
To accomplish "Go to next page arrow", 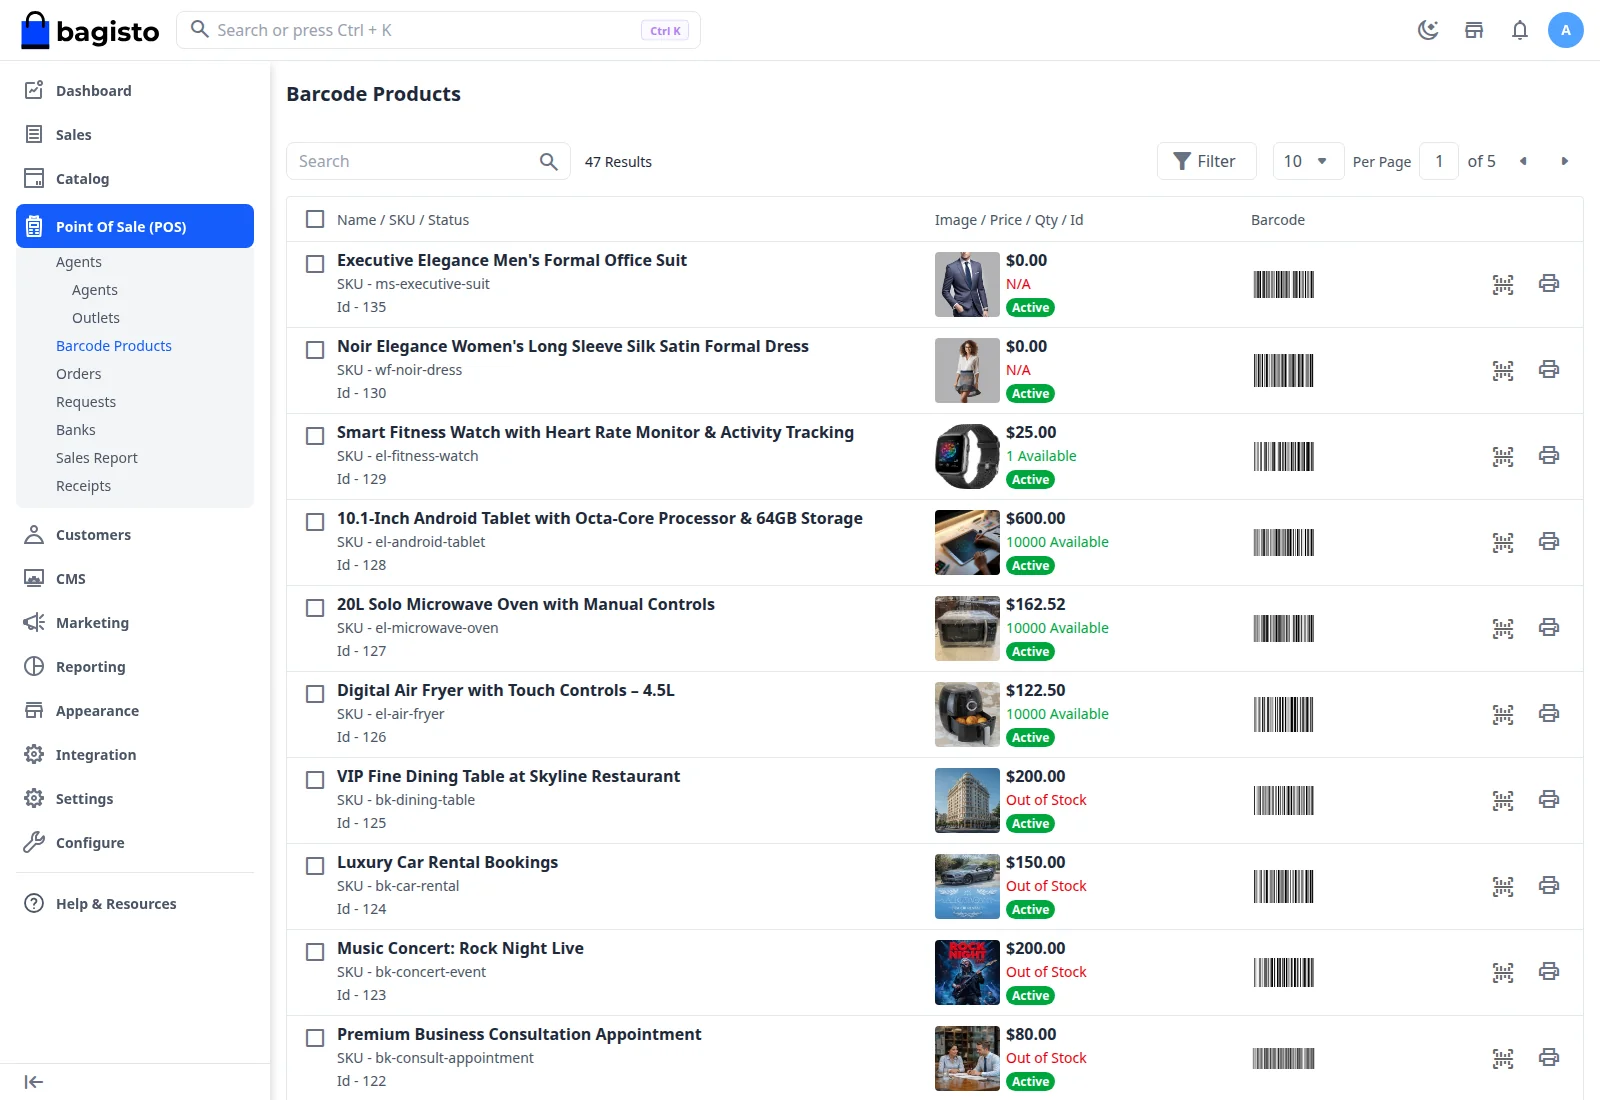I will point(1565,161).
